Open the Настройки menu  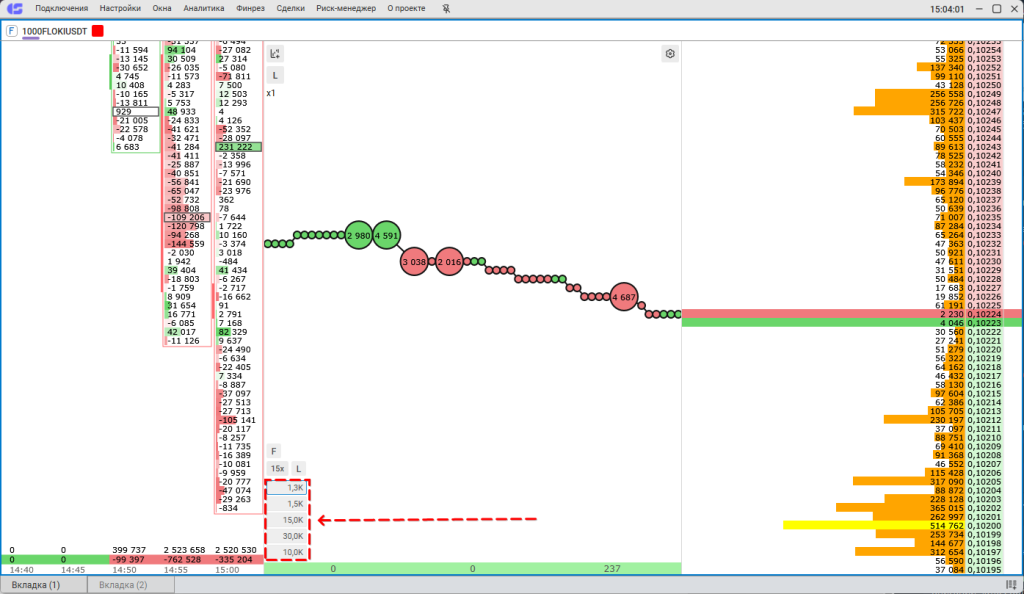coord(120,9)
